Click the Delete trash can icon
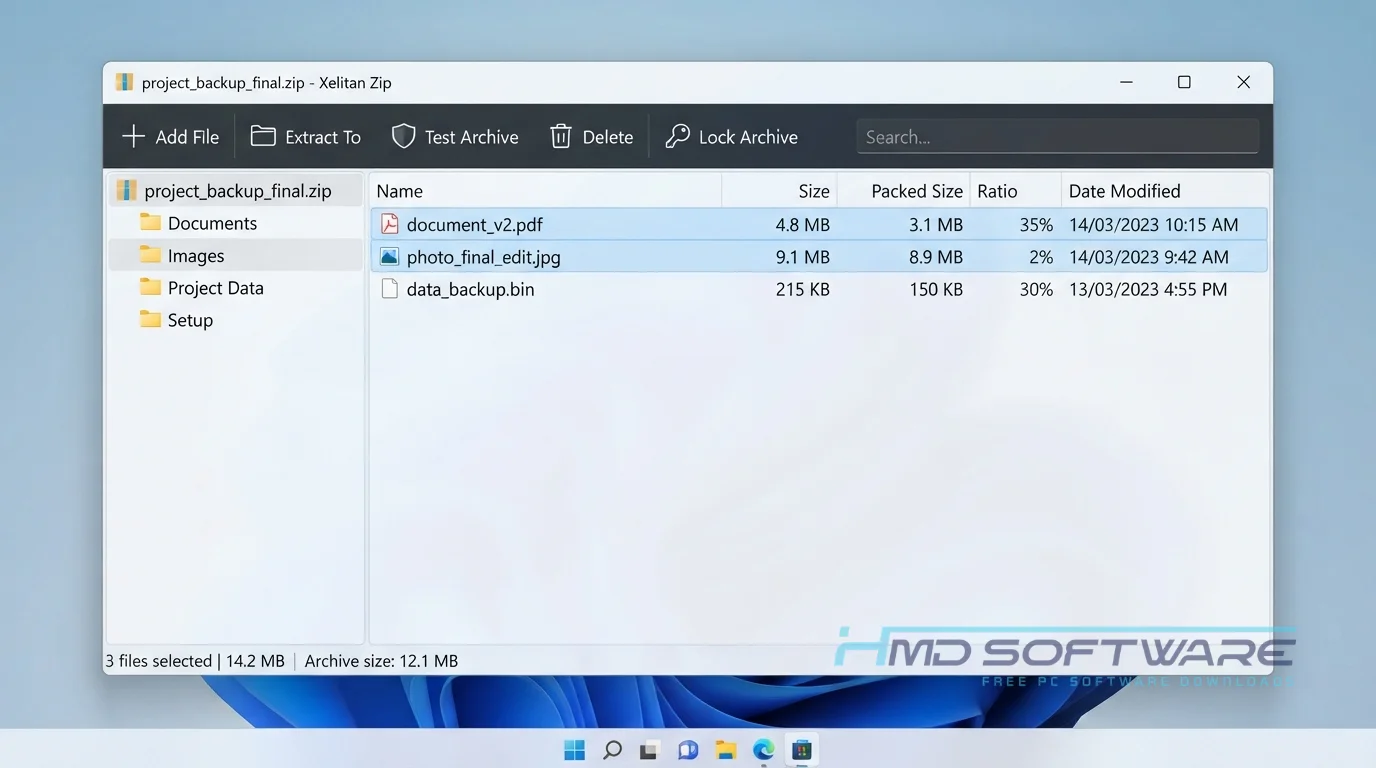Viewport: 1376px width, 768px height. pyautogui.click(x=561, y=136)
